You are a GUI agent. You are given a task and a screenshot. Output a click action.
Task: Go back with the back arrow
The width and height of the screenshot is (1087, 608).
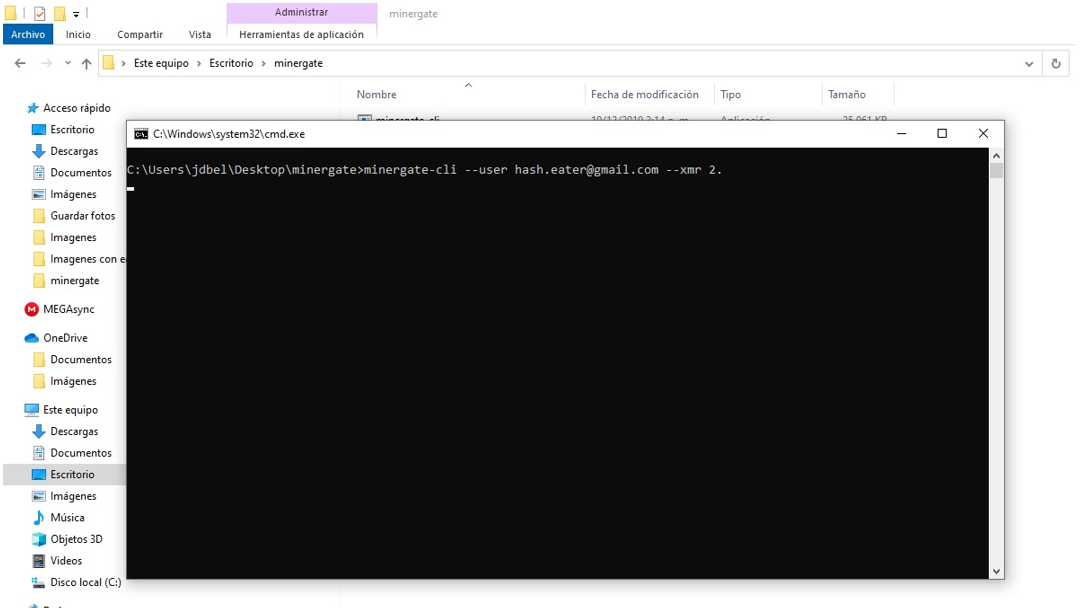[20, 63]
